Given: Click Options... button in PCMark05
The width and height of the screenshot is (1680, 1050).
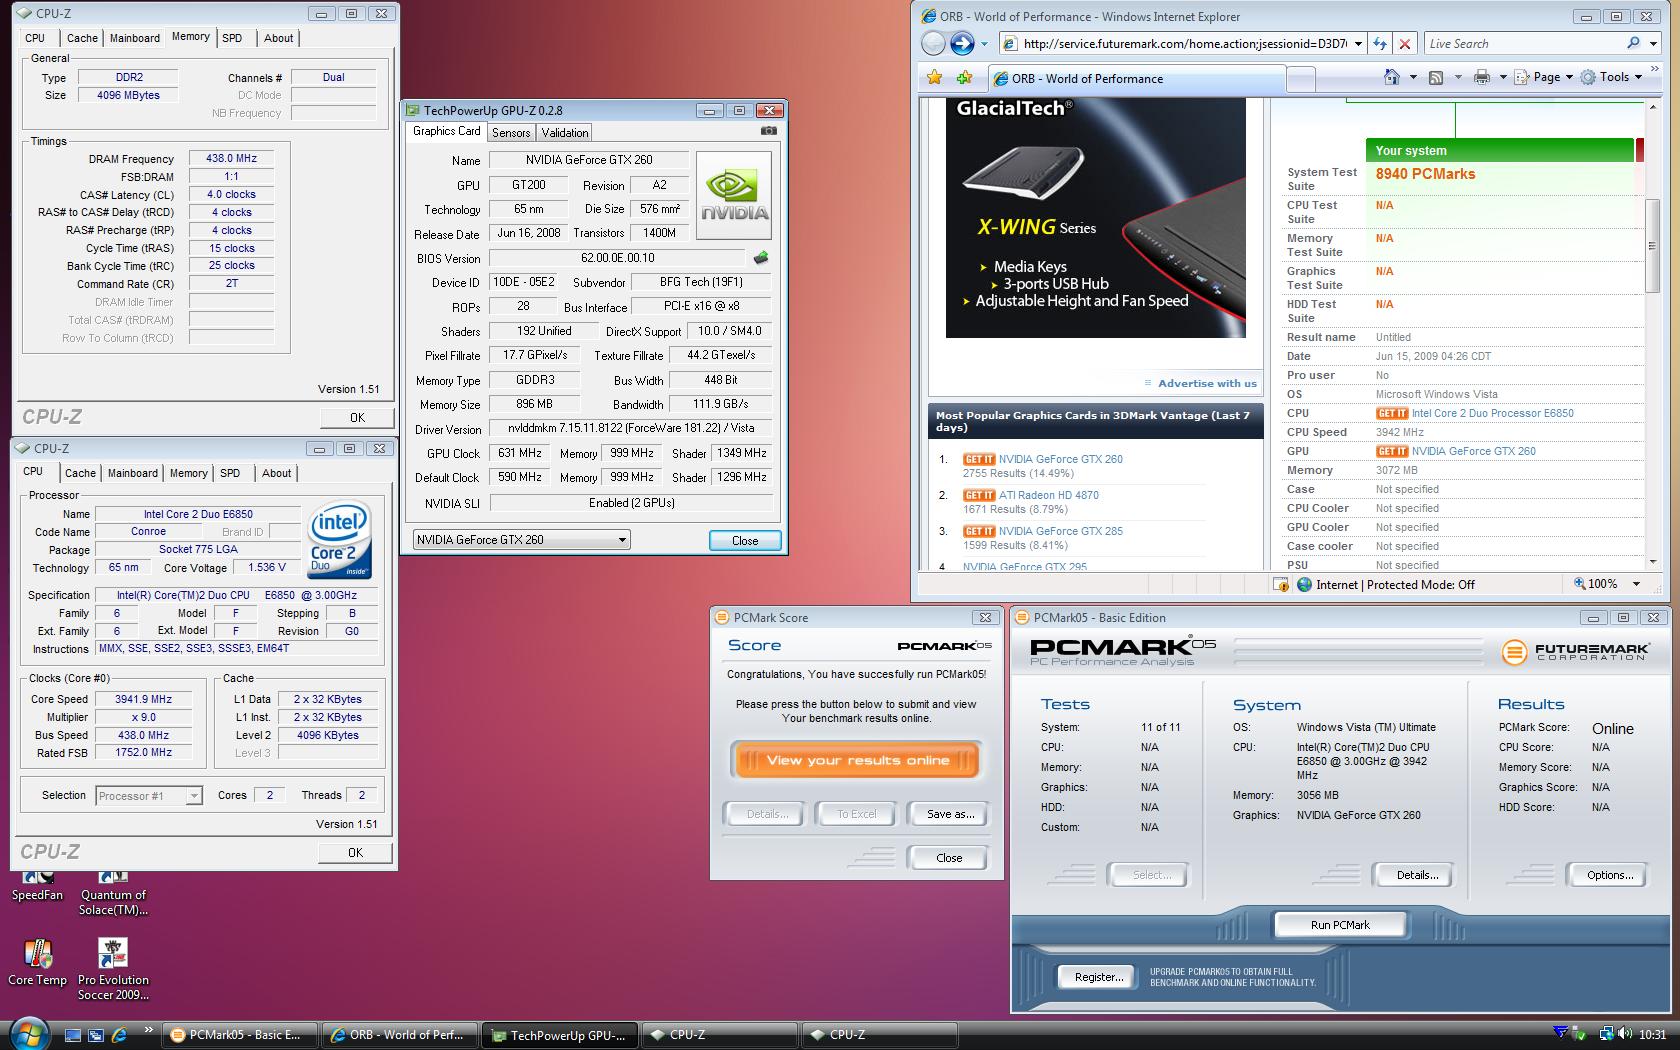Looking at the screenshot, I should coord(1609,875).
